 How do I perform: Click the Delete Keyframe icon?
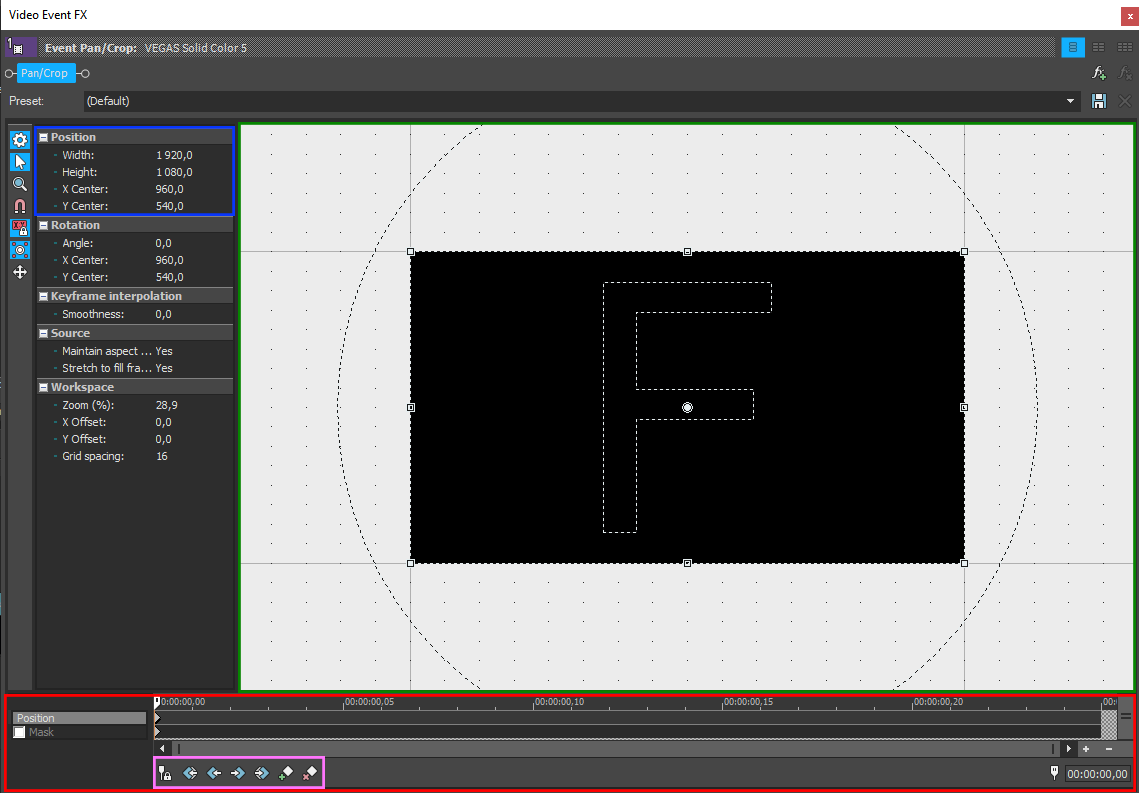[310, 773]
